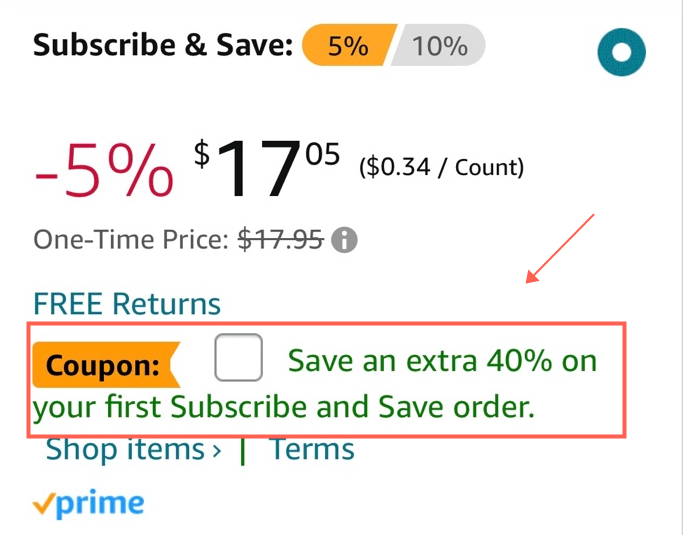Image resolution: width=683 pixels, height=535 pixels.
Task: Open the coupon Terms link
Action: (x=311, y=450)
